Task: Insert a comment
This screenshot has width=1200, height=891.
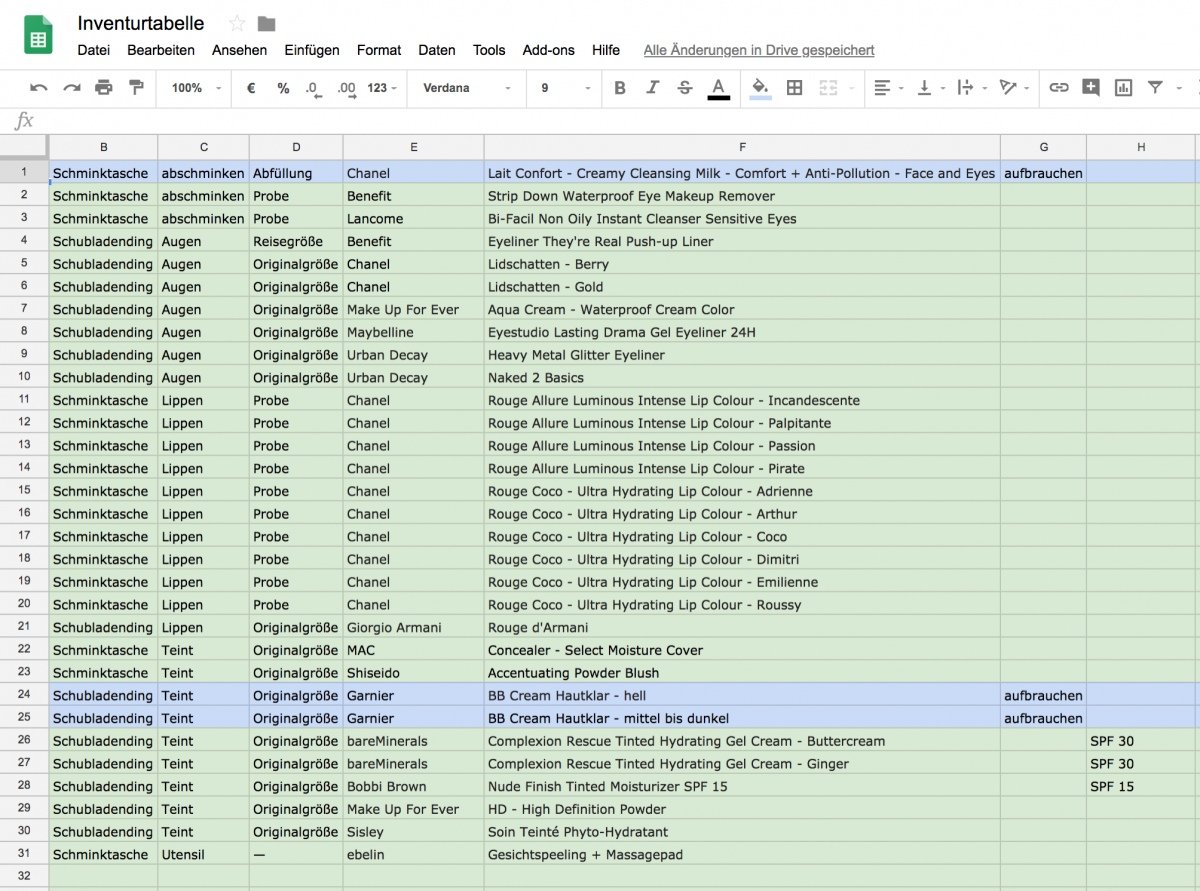Action: pos(1090,88)
